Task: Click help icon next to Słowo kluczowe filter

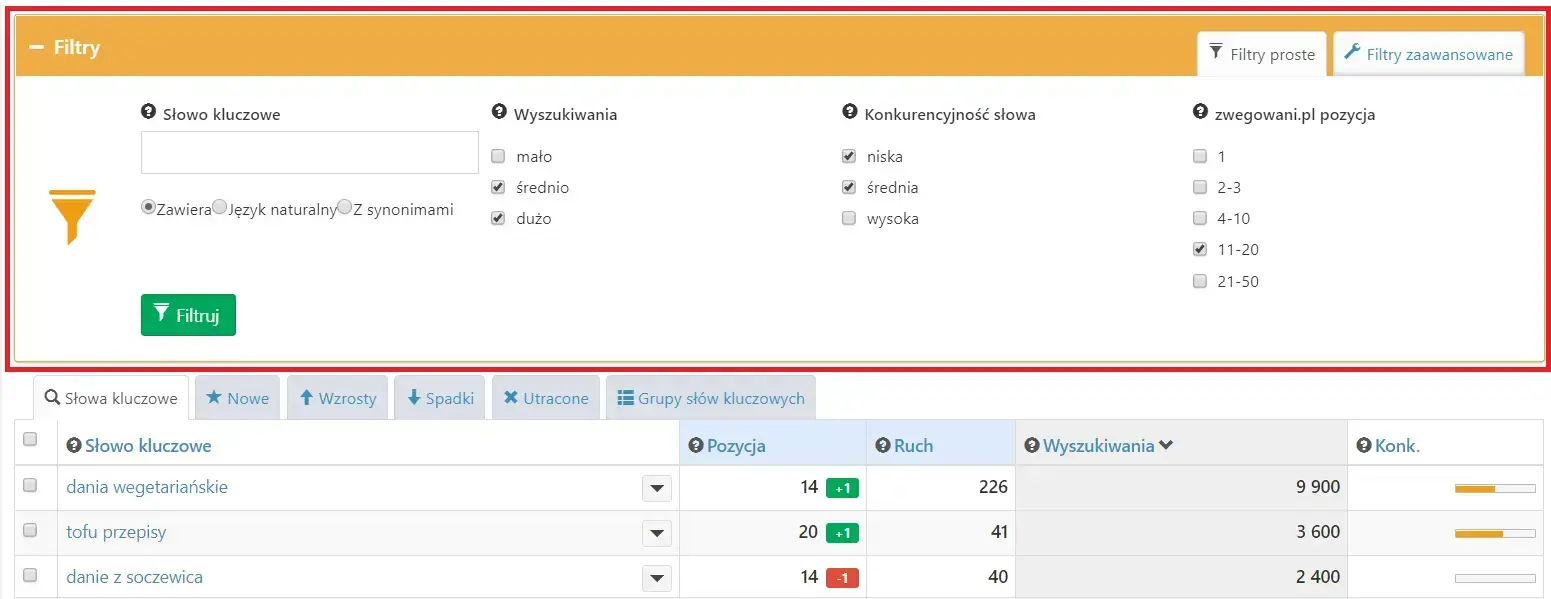Action: click(x=149, y=113)
